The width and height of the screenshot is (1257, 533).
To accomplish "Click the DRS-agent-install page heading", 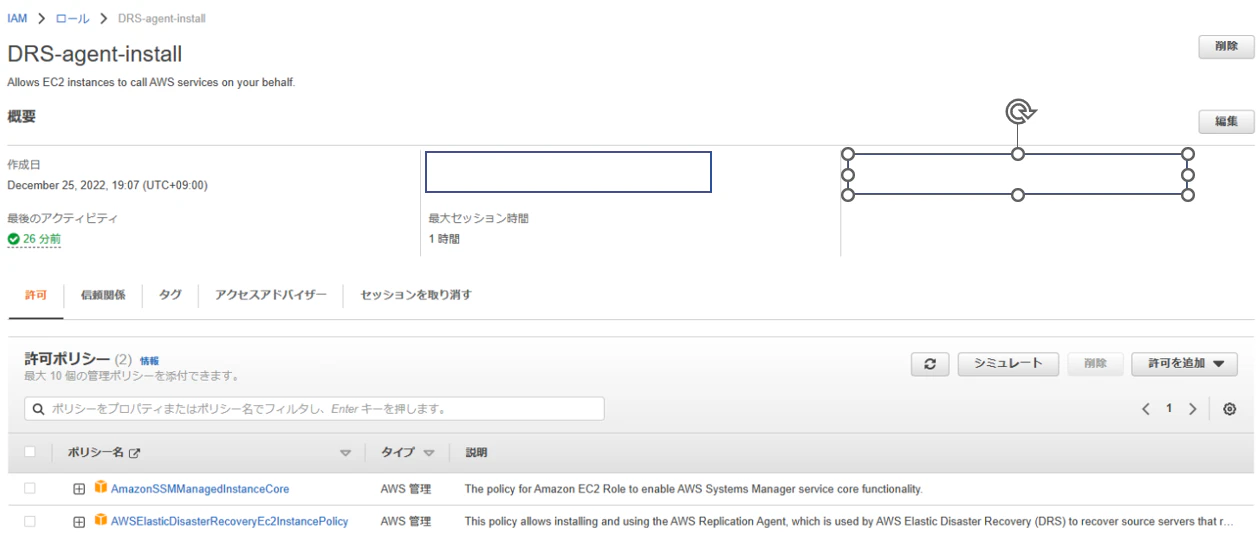I will pos(94,54).
